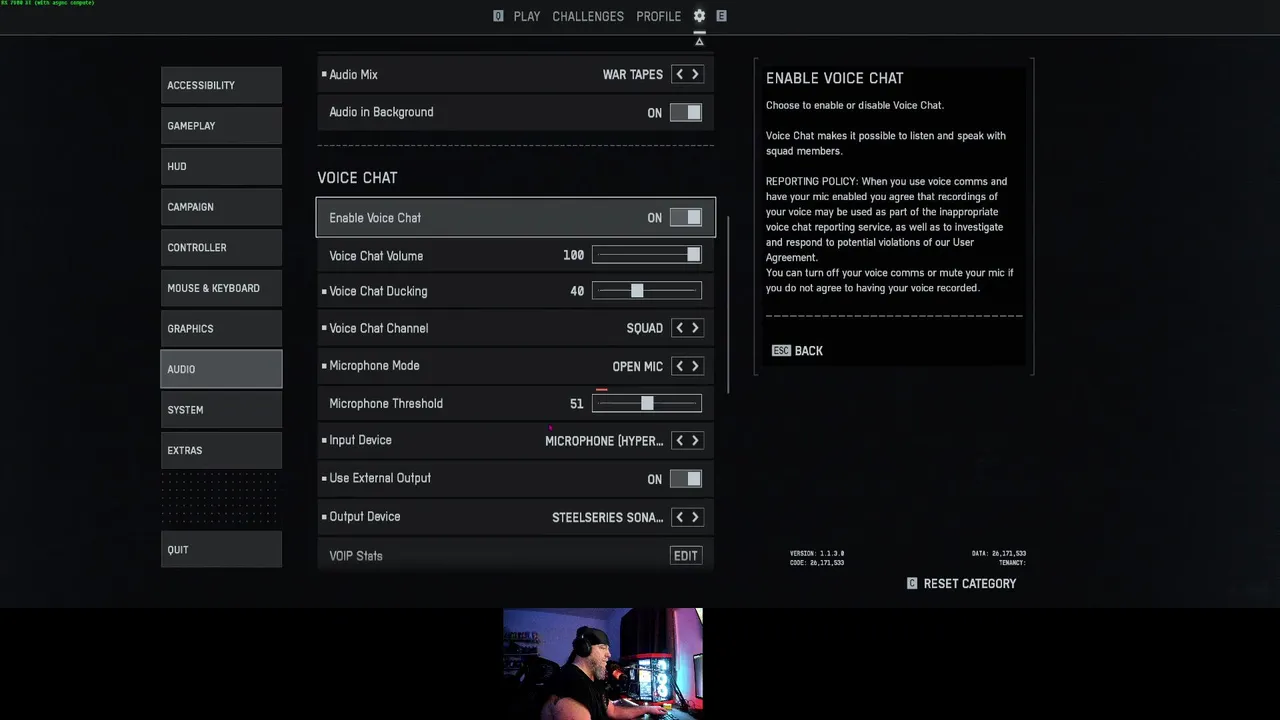The width and height of the screenshot is (1280, 720).
Task: Click the OPEN MIC microphone mode value
Action: (638, 367)
